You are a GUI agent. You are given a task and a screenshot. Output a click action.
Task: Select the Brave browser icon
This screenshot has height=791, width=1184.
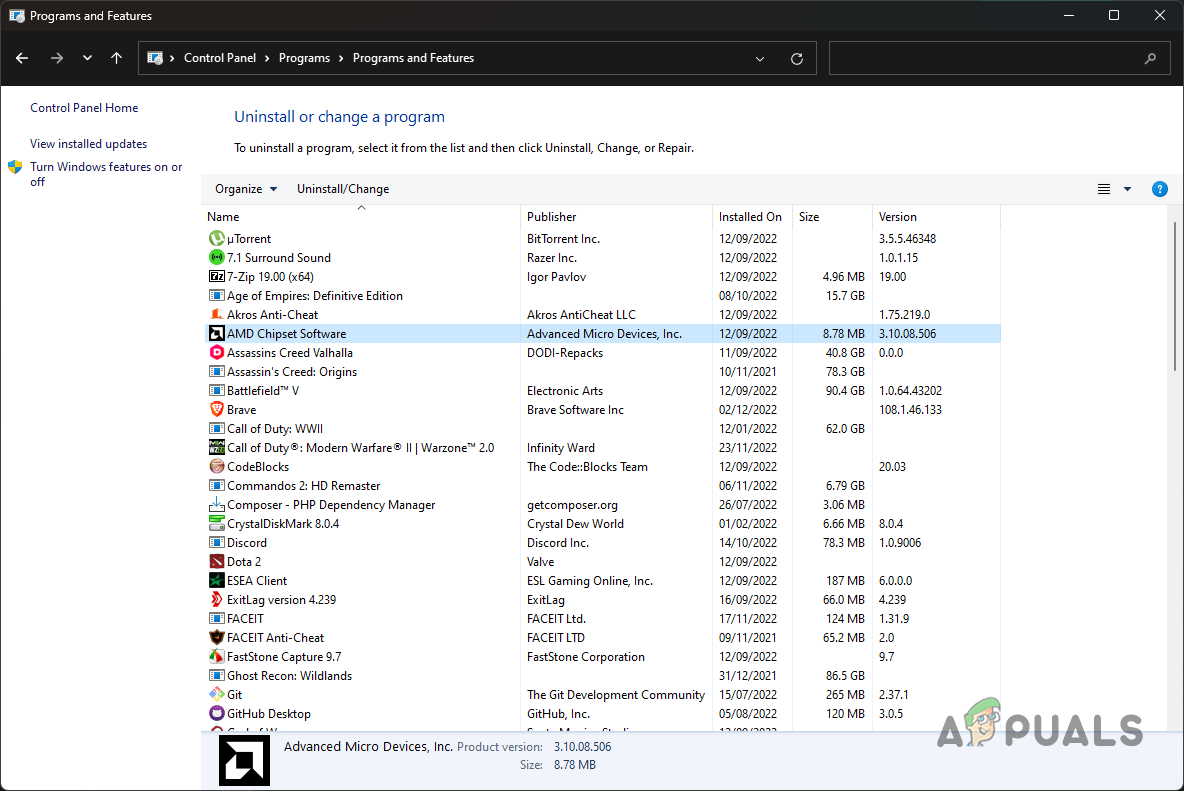point(216,409)
